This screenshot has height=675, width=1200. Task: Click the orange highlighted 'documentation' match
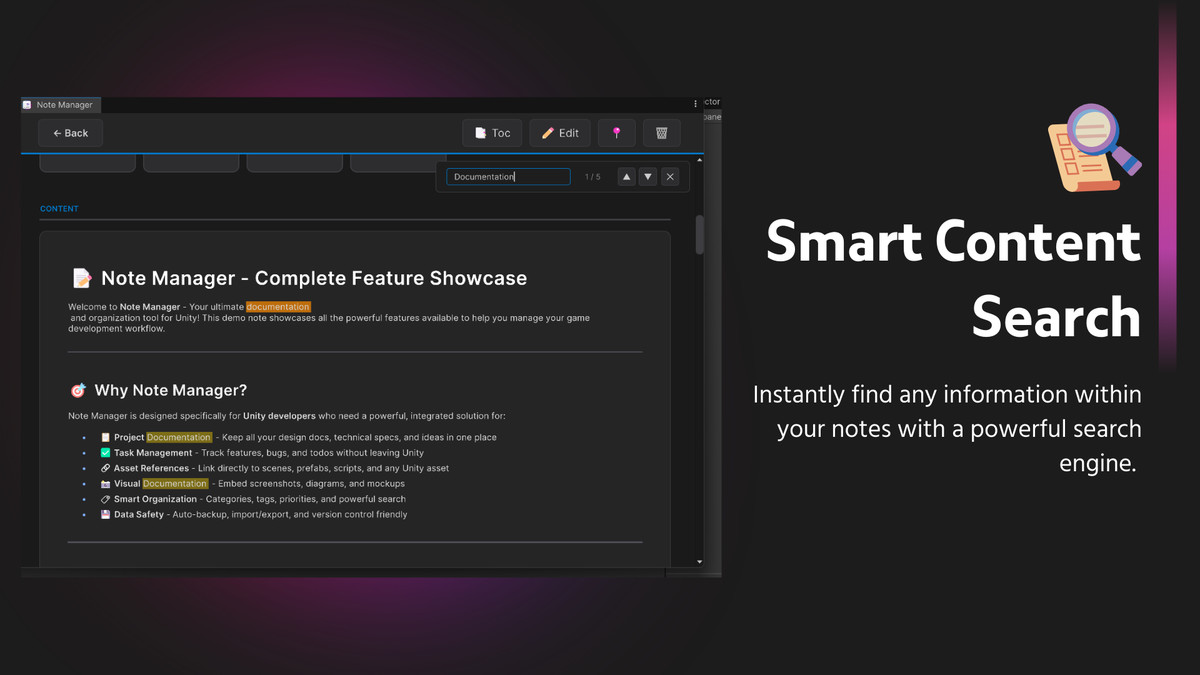pos(278,306)
